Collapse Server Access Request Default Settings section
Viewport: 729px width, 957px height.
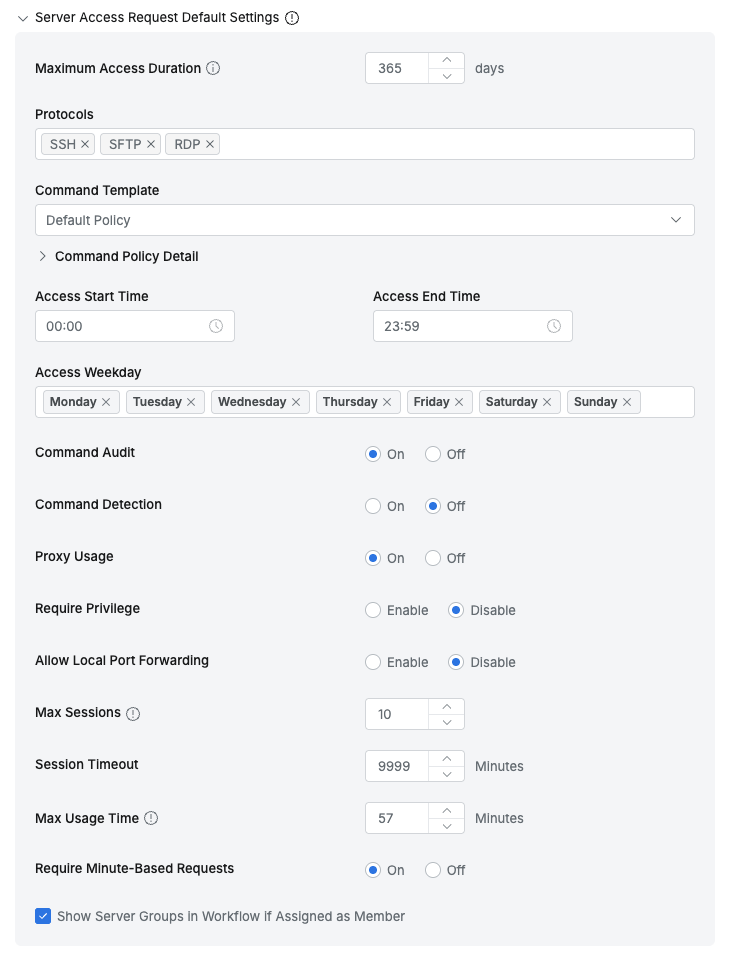[x=23, y=18]
